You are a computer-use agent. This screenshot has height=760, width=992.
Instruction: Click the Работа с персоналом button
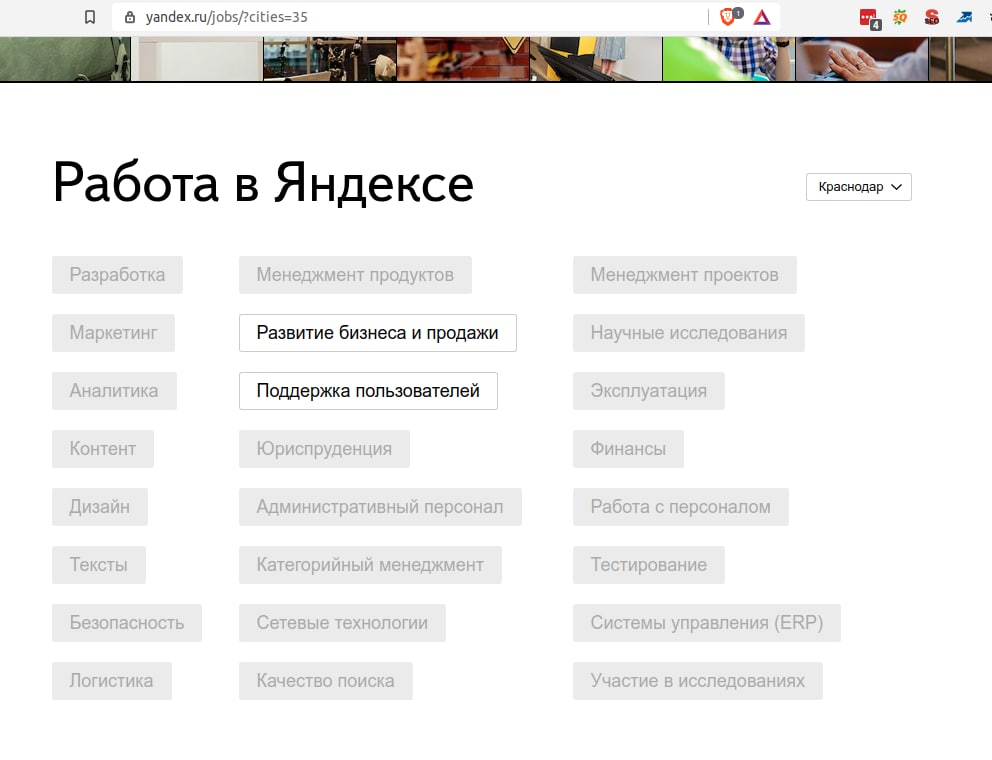point(681,507)
